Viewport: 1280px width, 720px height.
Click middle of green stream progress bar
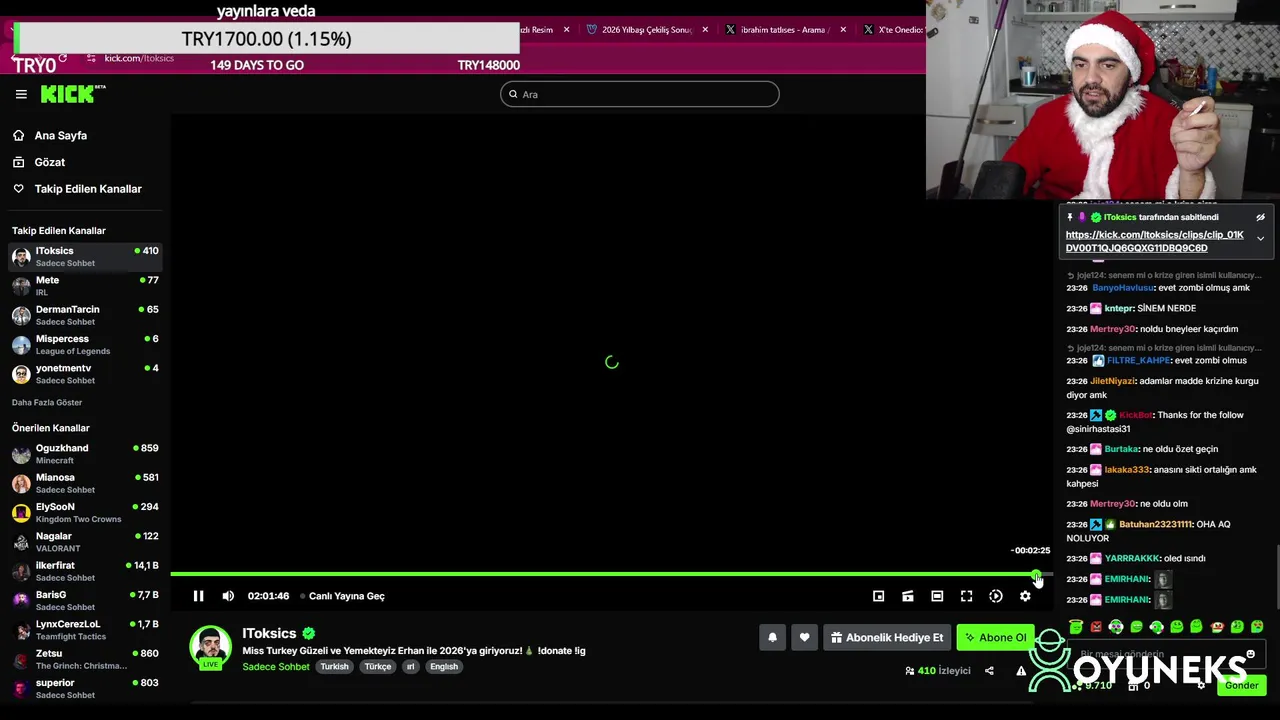coord(604,574)
